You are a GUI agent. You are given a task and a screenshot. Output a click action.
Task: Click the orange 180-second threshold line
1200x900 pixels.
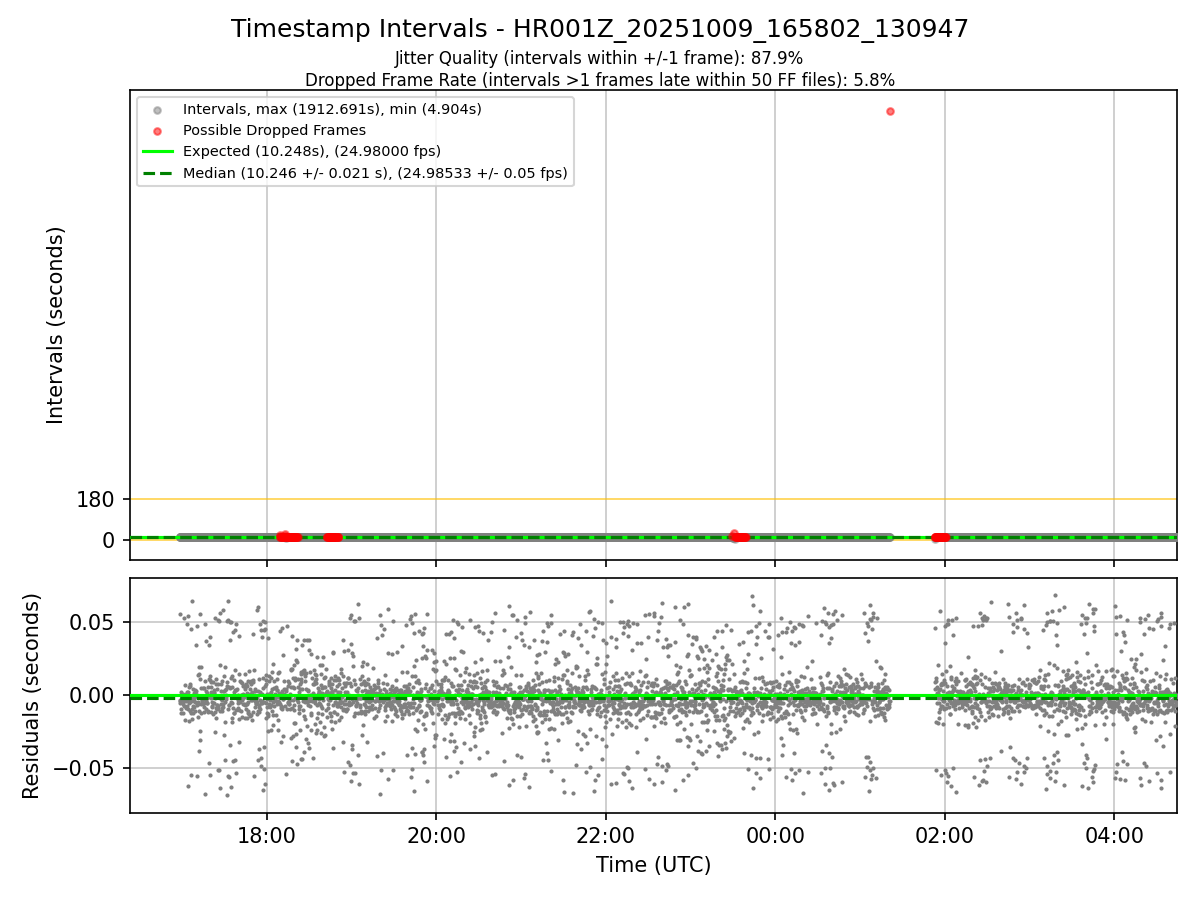653,499
